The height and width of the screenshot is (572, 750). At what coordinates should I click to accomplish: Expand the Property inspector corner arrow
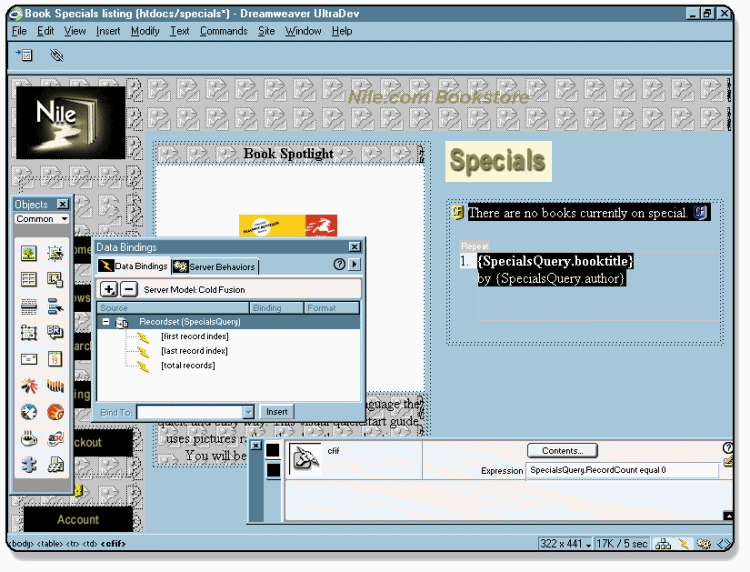(728, 516)
